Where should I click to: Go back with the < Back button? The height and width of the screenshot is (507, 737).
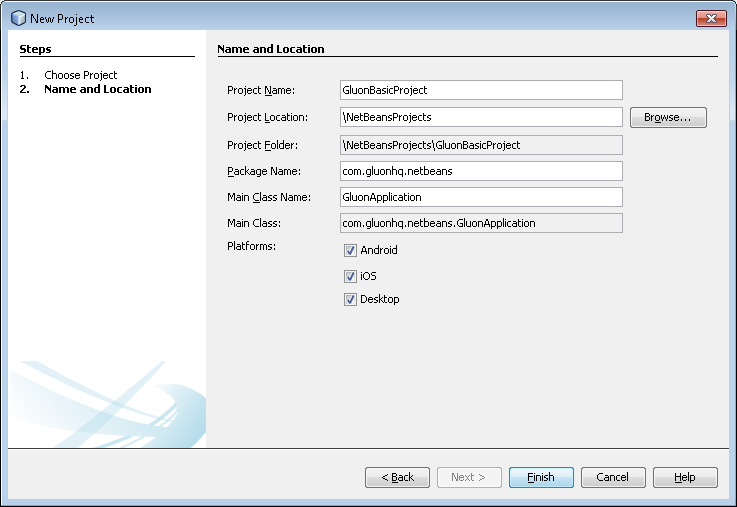[x=397, y=477]
